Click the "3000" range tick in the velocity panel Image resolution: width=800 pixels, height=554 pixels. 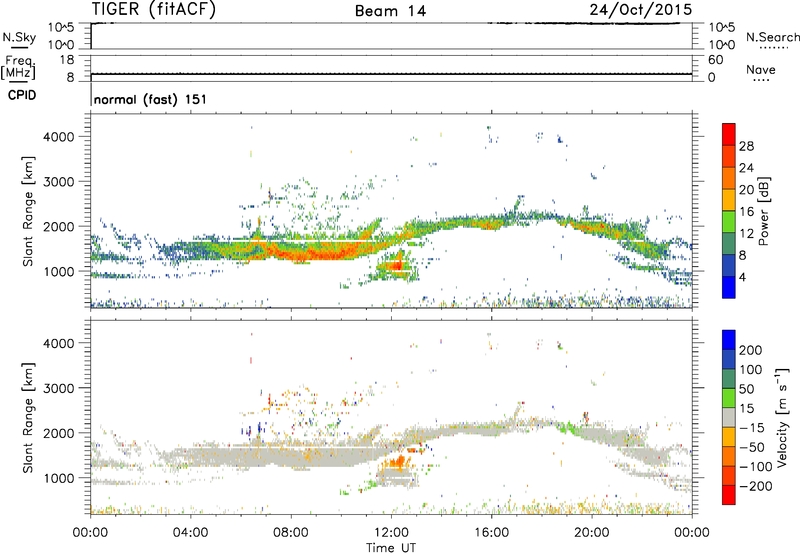tap(59, 388)
